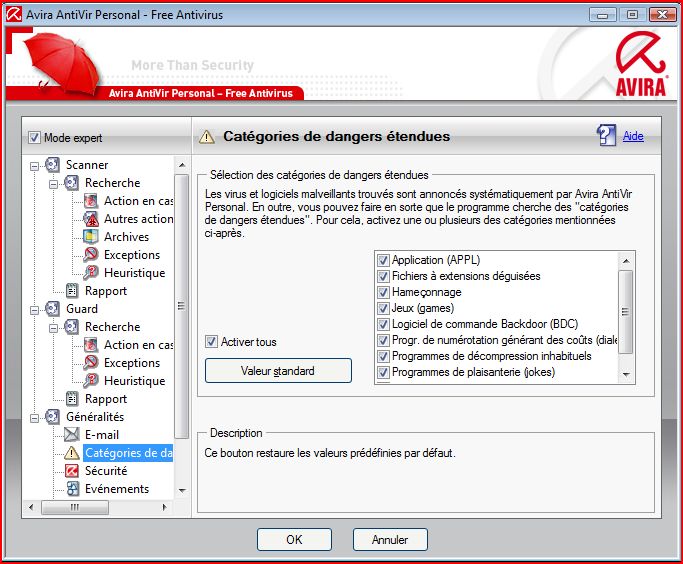This screenshot has height=564, width=683.
Task: Open the Aide help link
Action: click(633, 136)
